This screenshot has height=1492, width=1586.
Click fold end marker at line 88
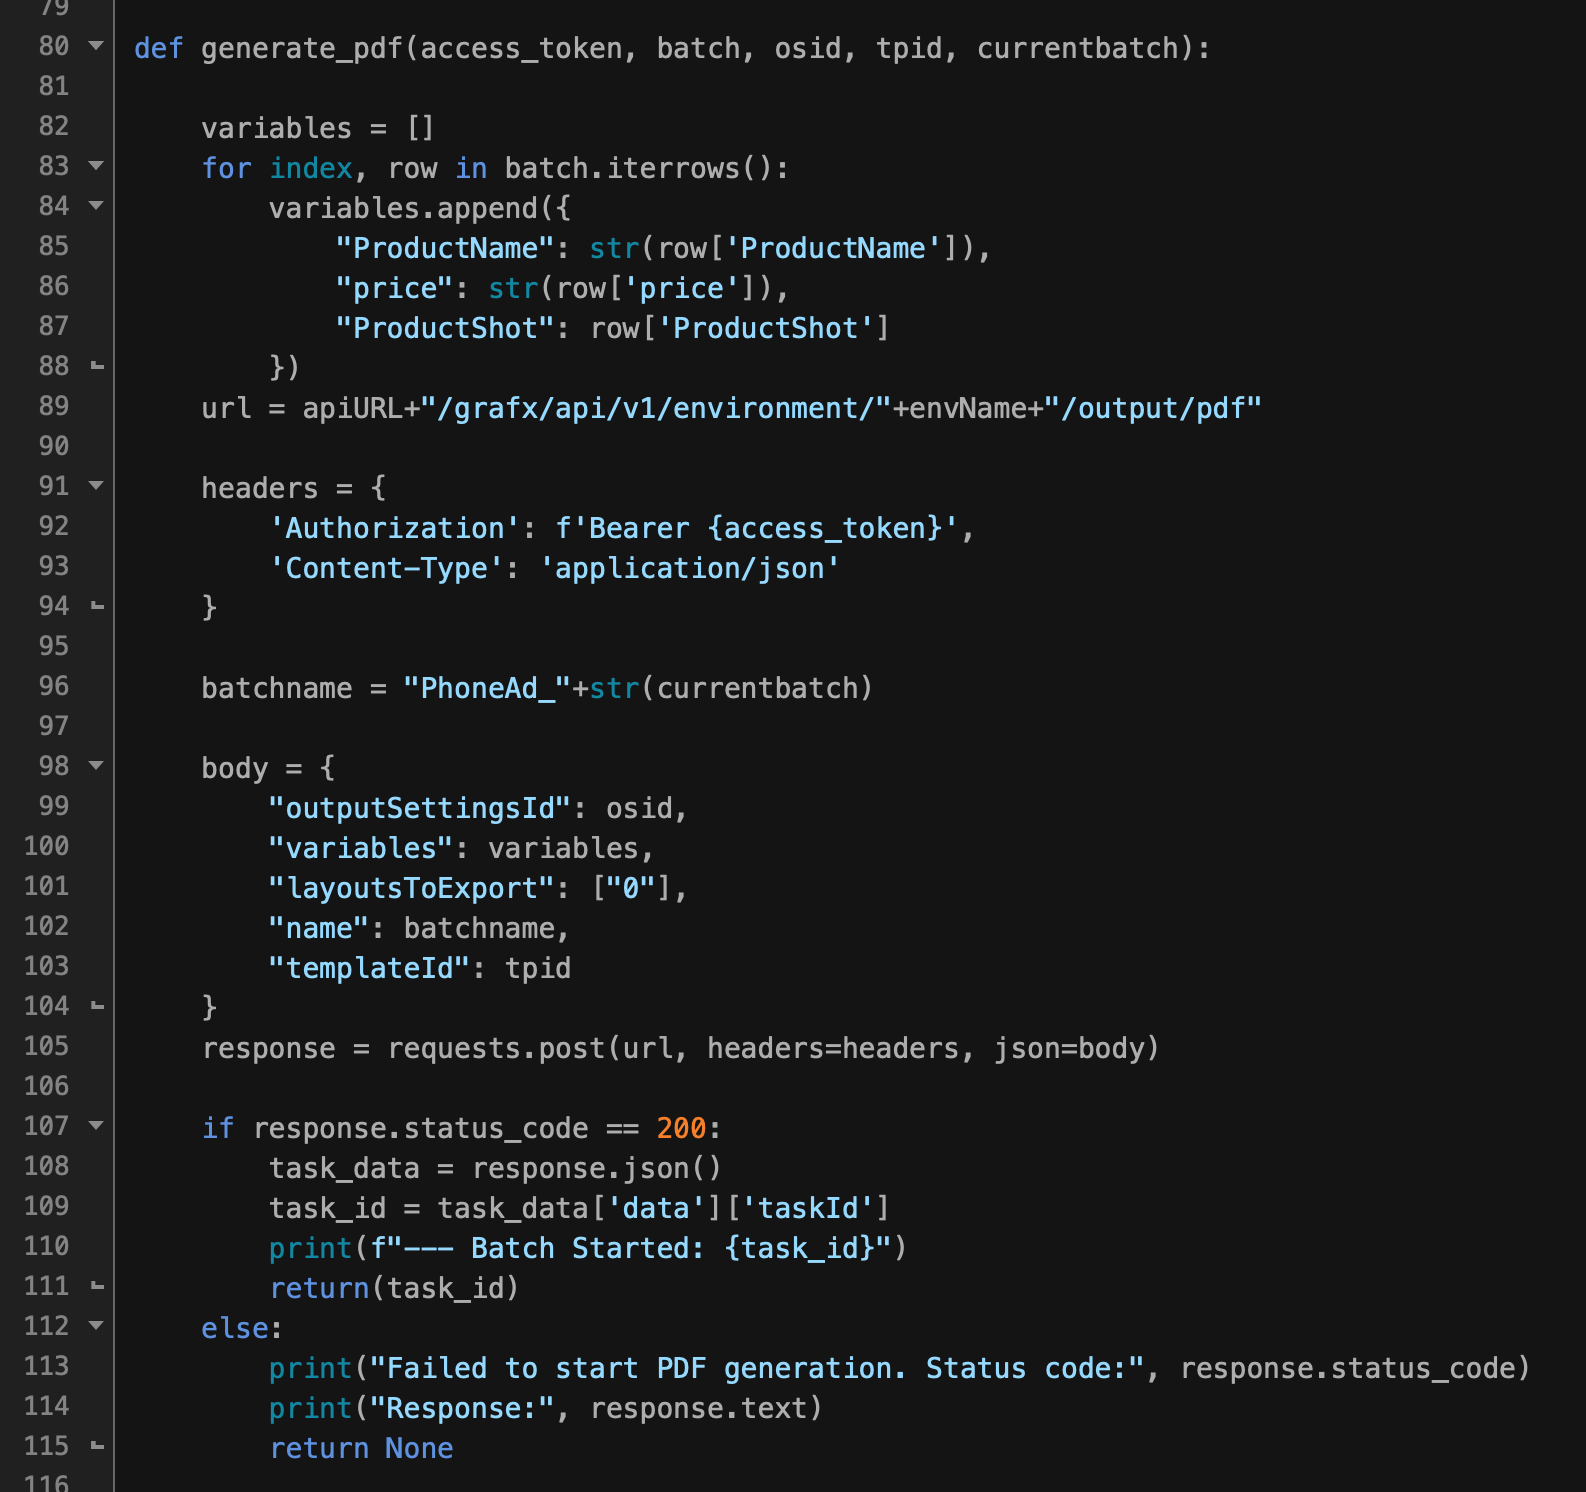(97, 367)
